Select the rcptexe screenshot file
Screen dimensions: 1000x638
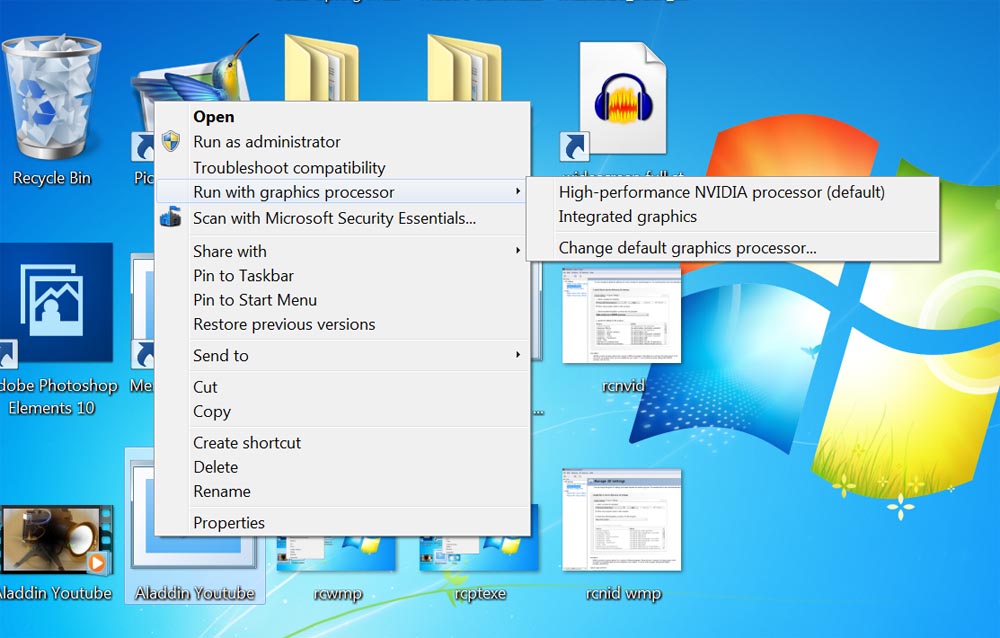[480, 554]
